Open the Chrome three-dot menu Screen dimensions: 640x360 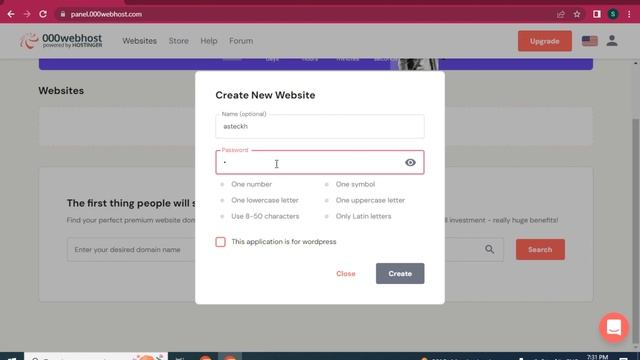pos(629,14)
